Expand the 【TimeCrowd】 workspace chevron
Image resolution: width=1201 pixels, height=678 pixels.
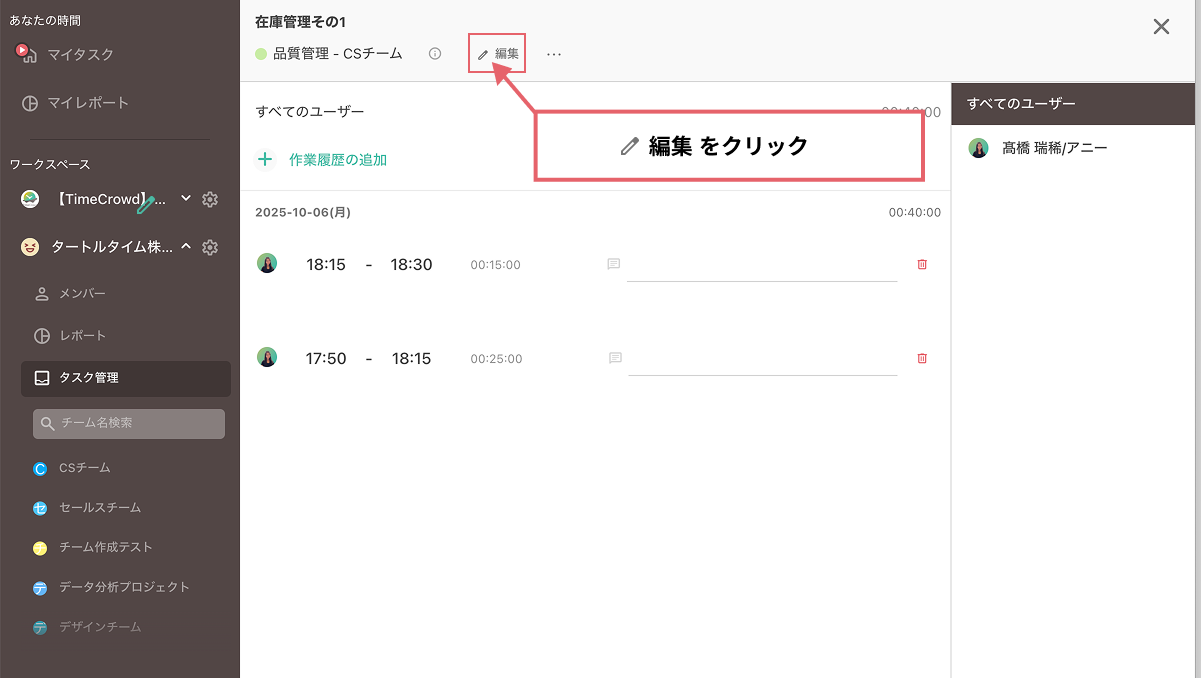[x=185, y=199]
